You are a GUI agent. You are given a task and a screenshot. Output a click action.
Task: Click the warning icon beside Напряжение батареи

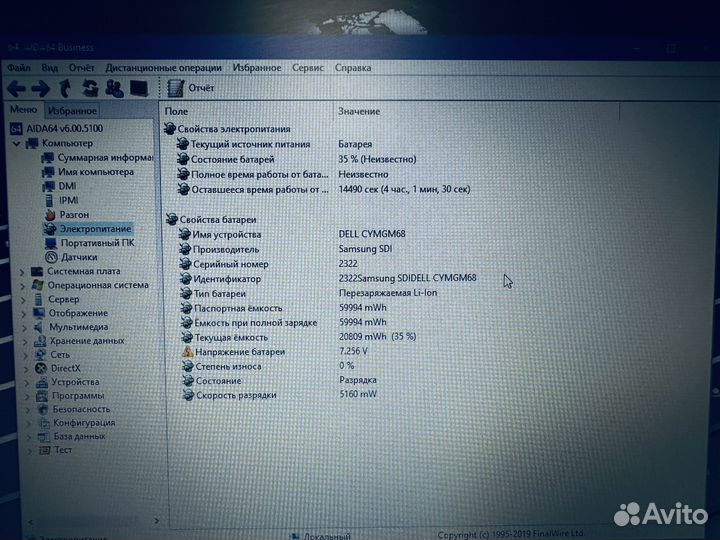coord(187,352)
